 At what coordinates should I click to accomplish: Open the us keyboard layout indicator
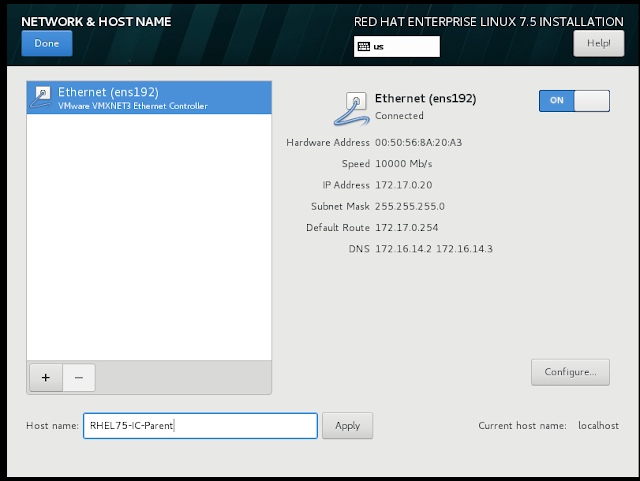(x=397, y=47)
